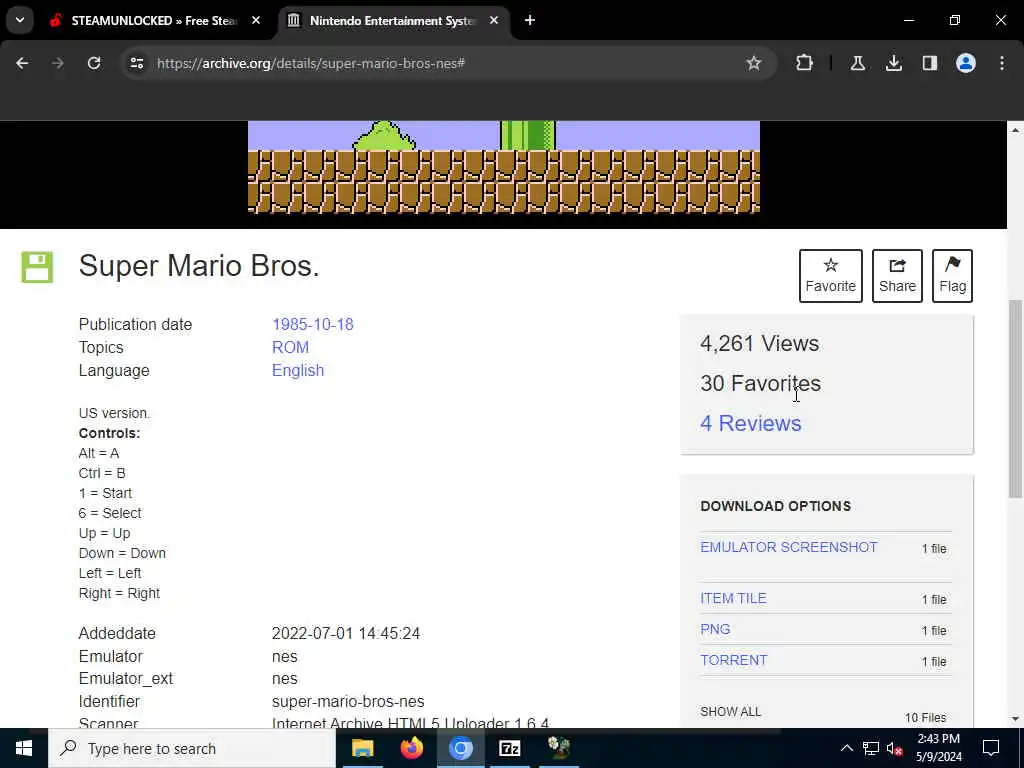Download the PNG file

[x=715, y=629]
